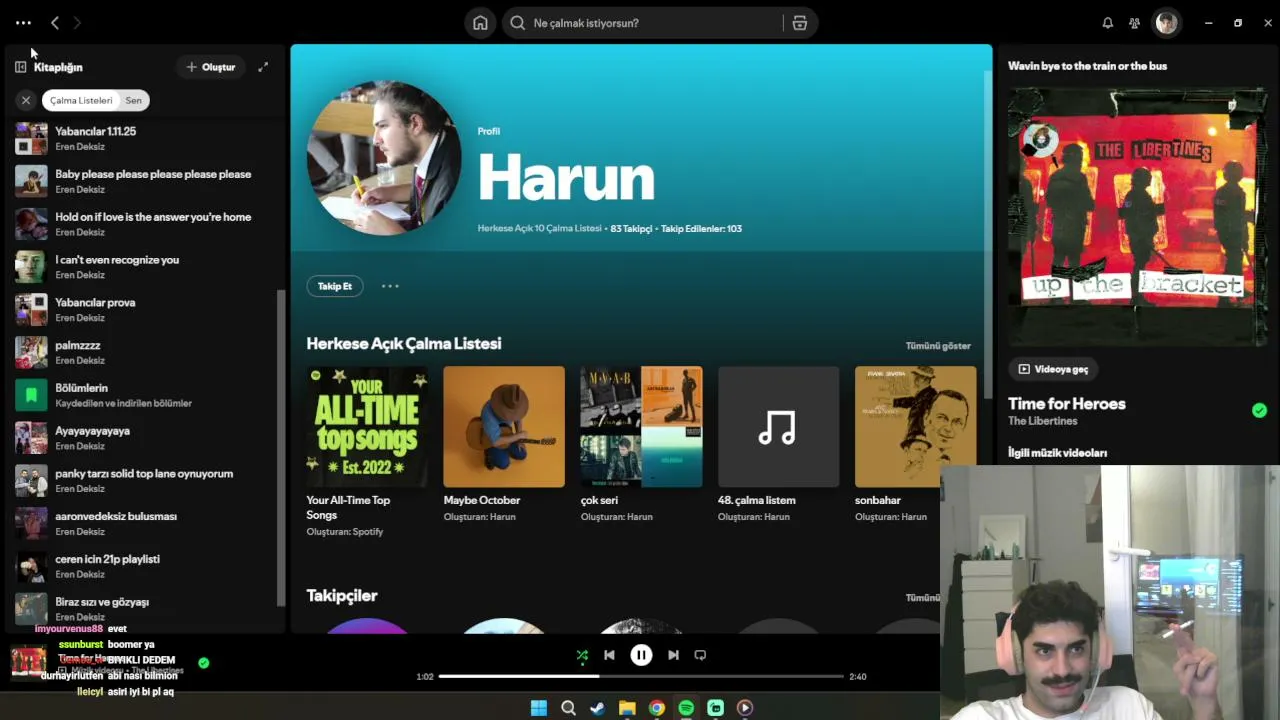Toggle the green checkmark beside Time for Heroes
This screenshot has height=720, width=1280.
[1259, 410]
